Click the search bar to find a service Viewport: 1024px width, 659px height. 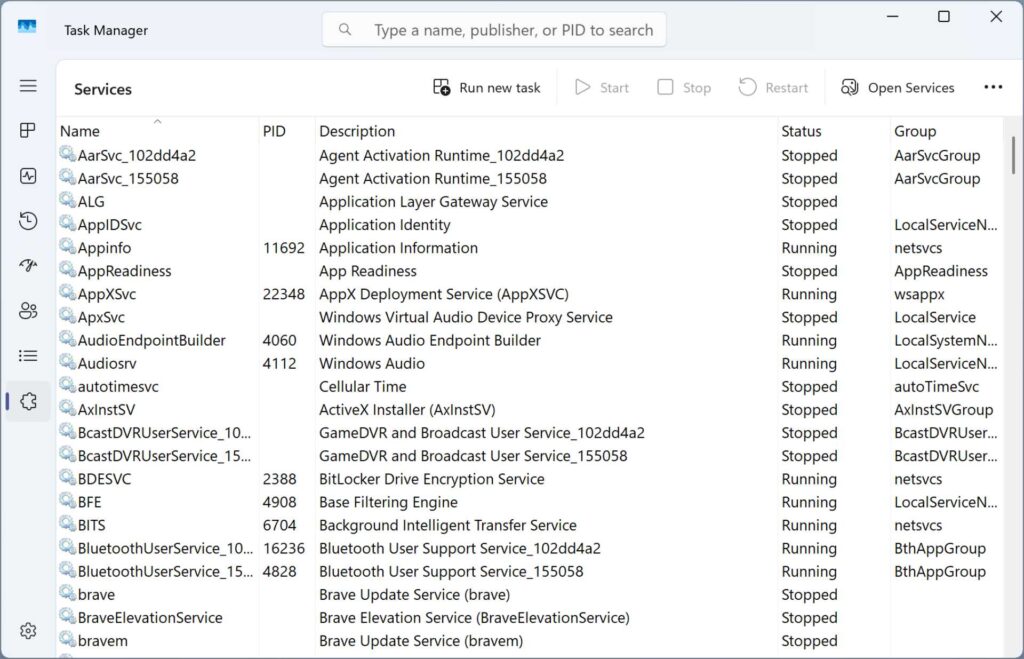(493, 29)
